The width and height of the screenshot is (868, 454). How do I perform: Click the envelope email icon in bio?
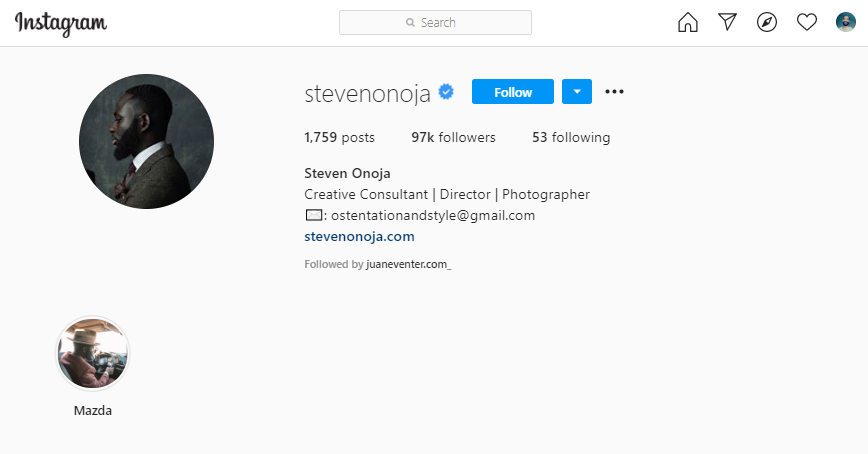(x=313, y=215)
